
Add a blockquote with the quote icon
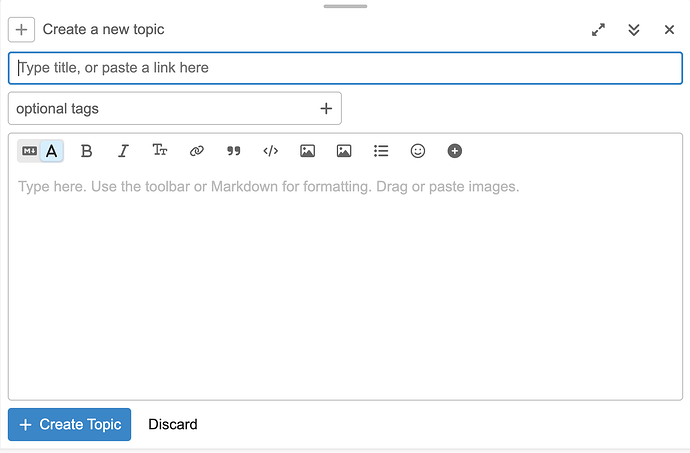point(234,151)
